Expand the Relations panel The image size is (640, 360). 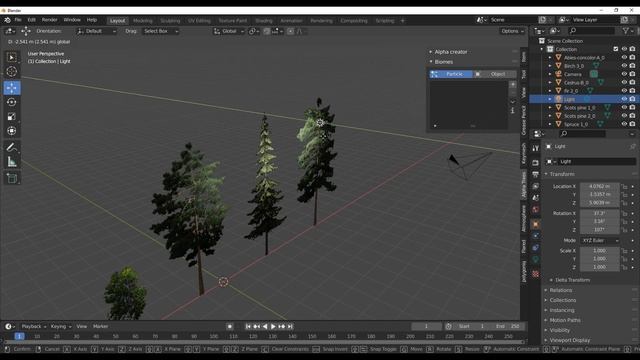coord(560,290)
